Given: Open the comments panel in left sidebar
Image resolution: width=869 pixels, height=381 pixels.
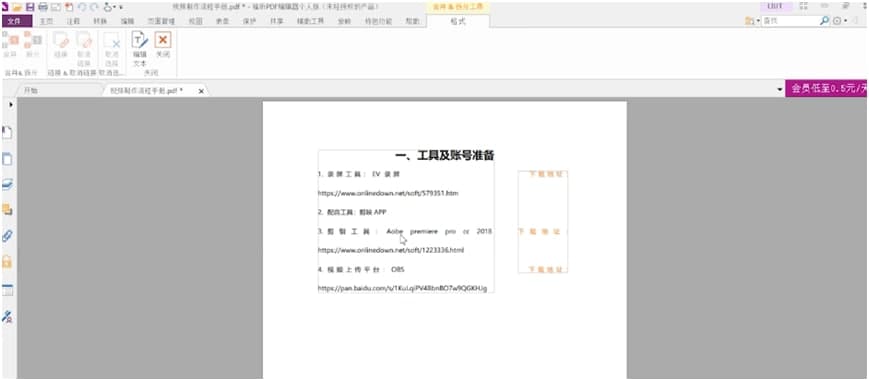Looking at the screenshot, I should pos(7,210).
